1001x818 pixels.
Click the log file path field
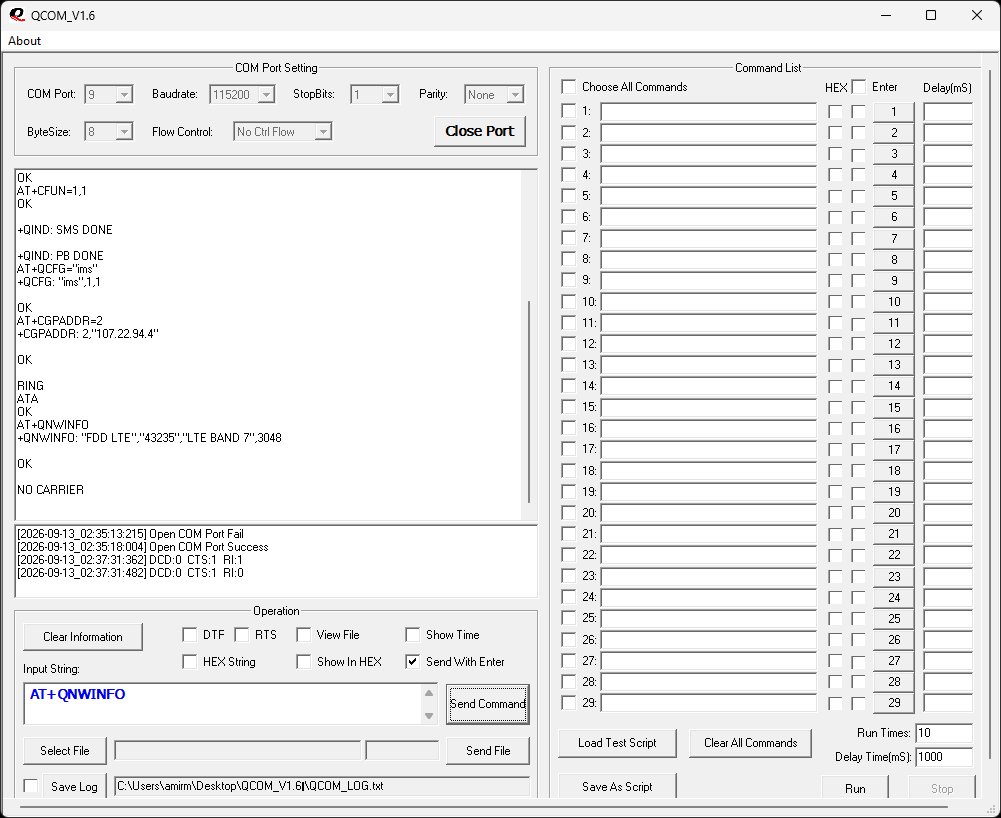point(322,786)
